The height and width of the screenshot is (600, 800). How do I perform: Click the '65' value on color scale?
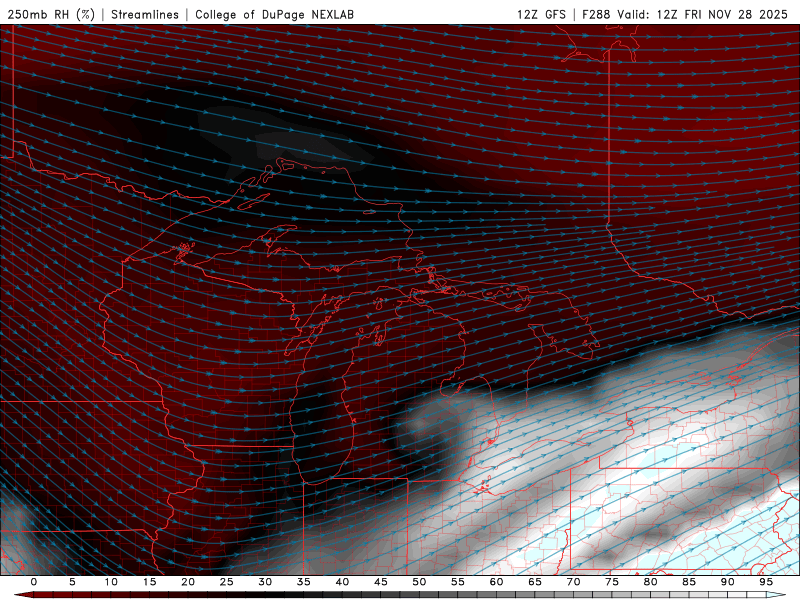(535, 582)
